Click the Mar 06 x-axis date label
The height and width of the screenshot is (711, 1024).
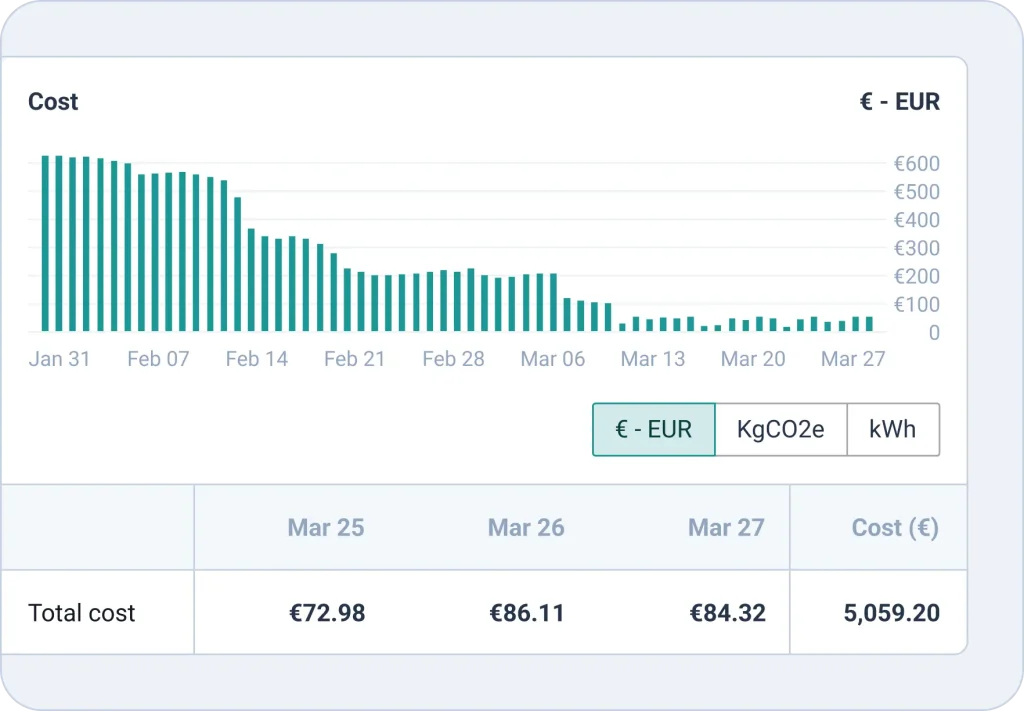pos(553,359)
